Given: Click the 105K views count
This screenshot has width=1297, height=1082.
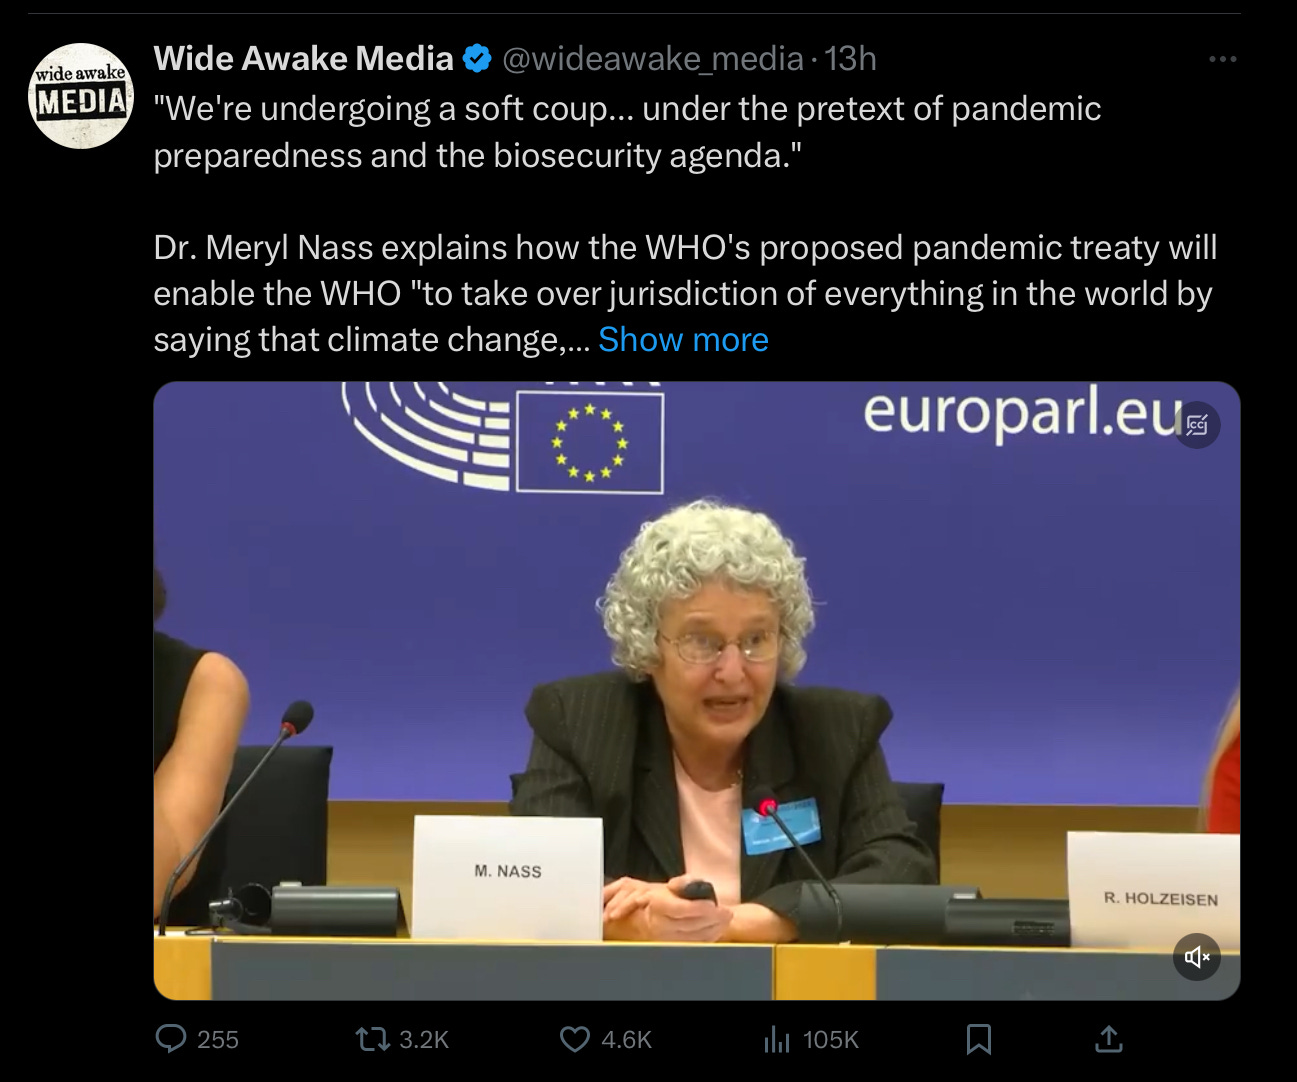Looking at the screenshot, I should (x=831, y=1040).
